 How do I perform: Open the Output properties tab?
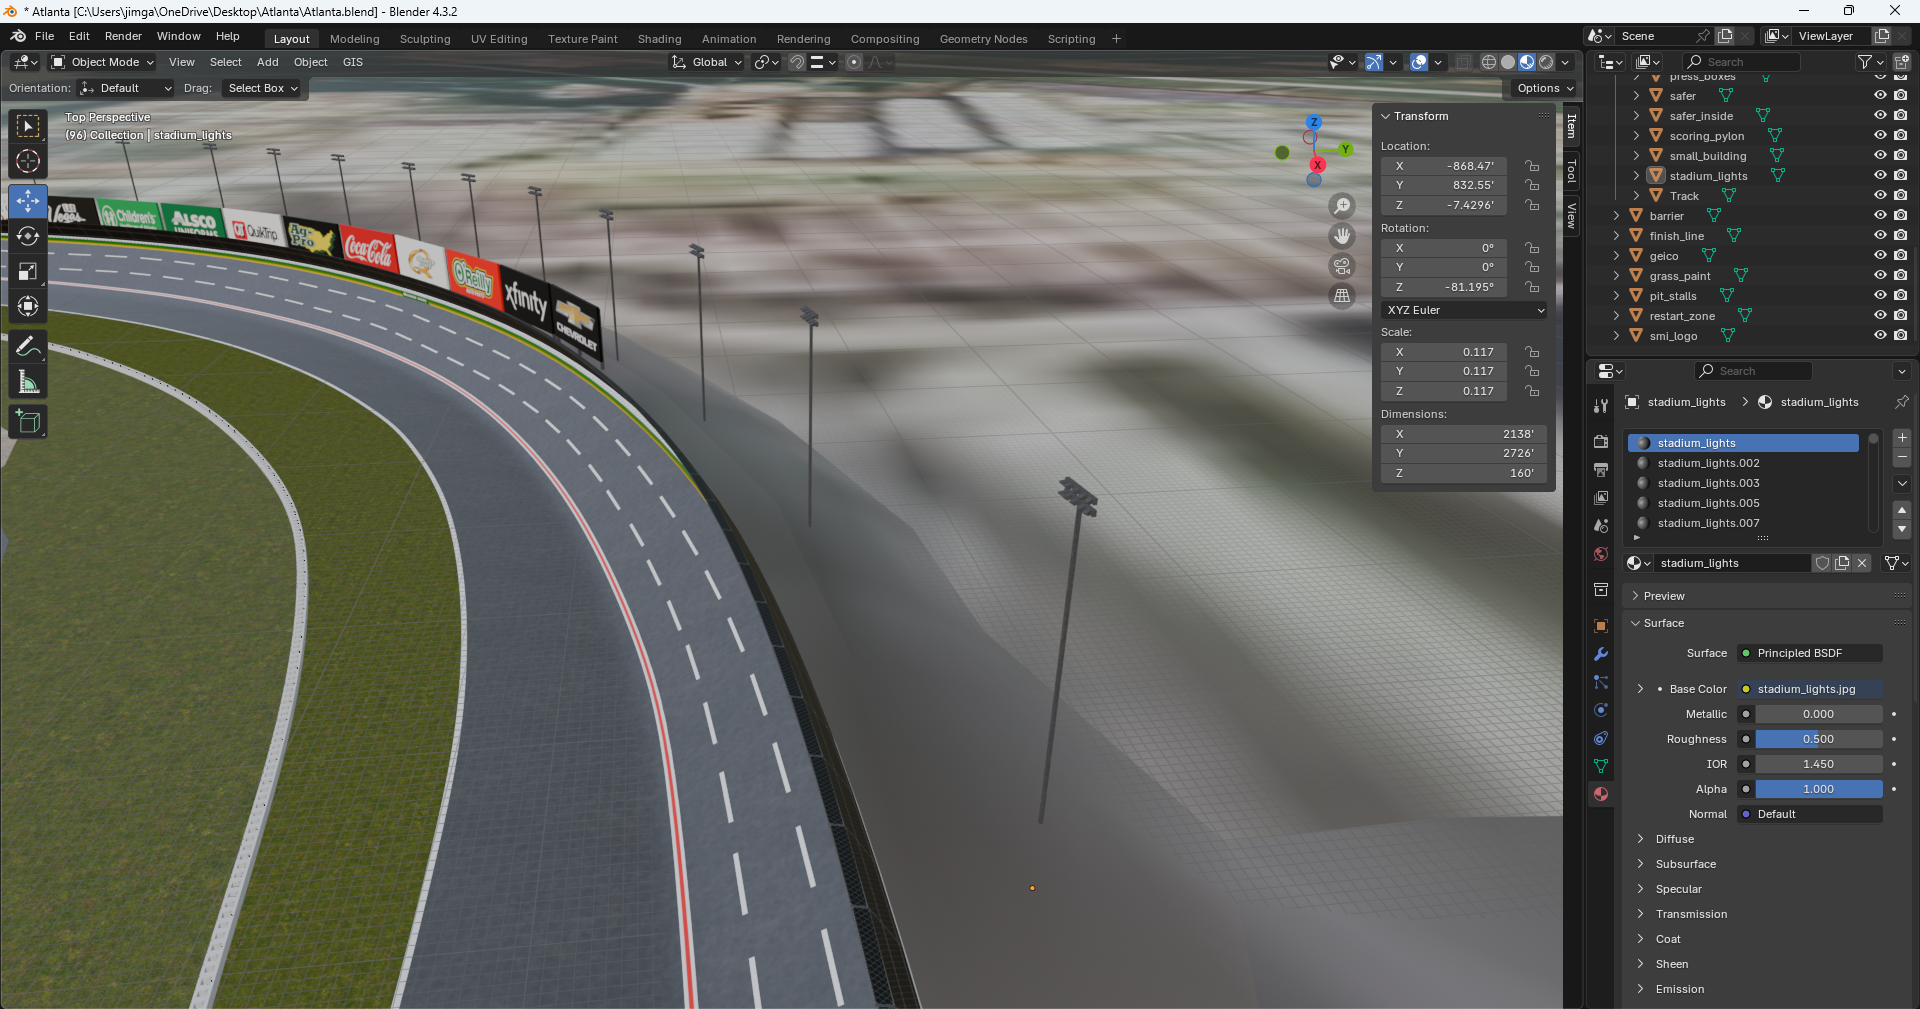click(1601, 469)
